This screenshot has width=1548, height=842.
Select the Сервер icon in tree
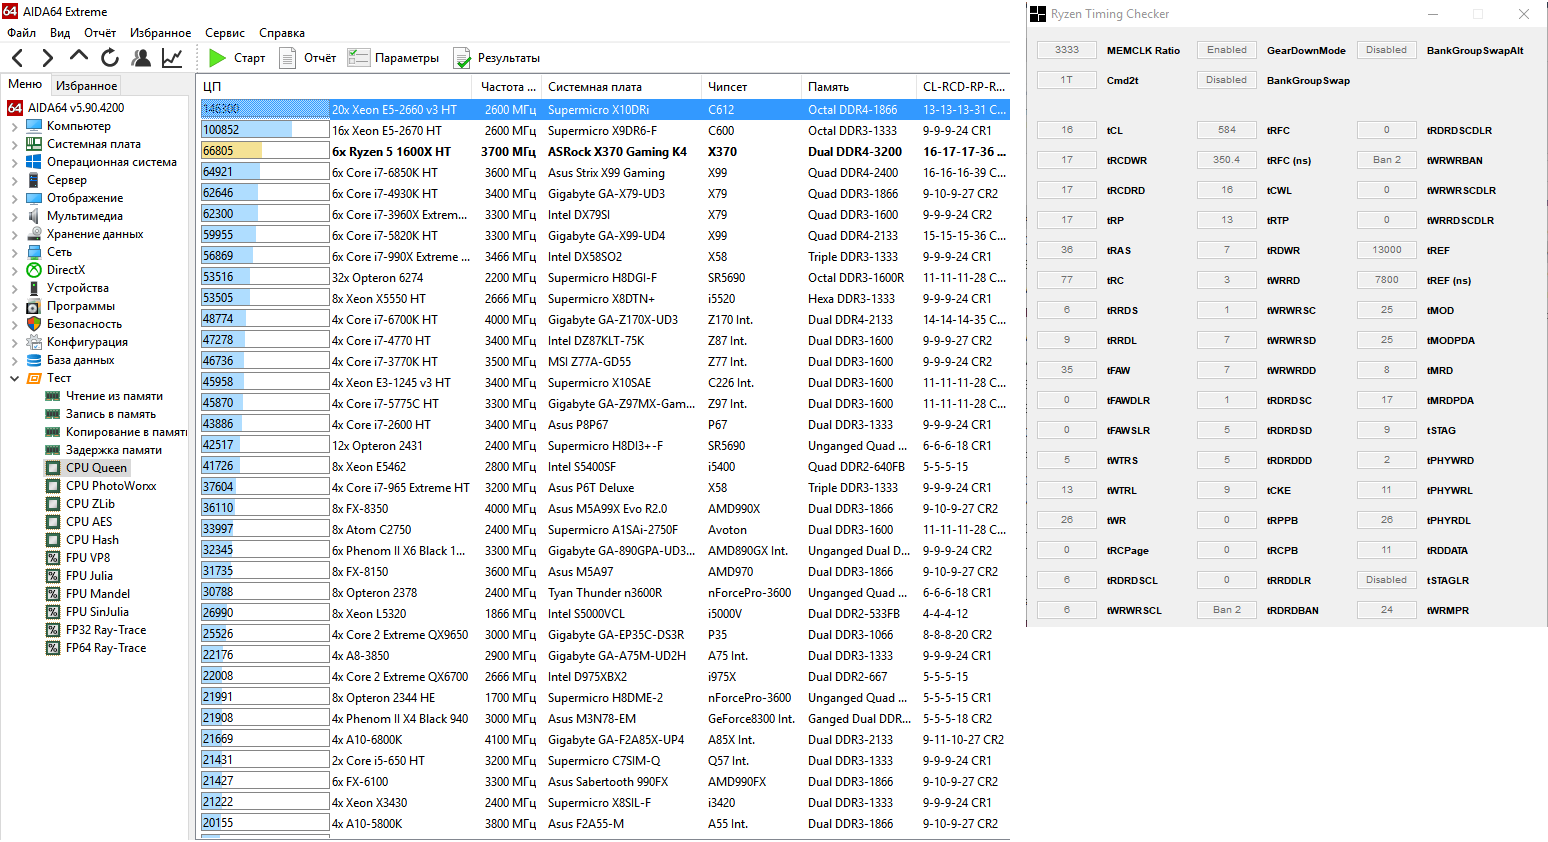click(x=34, y=180)
